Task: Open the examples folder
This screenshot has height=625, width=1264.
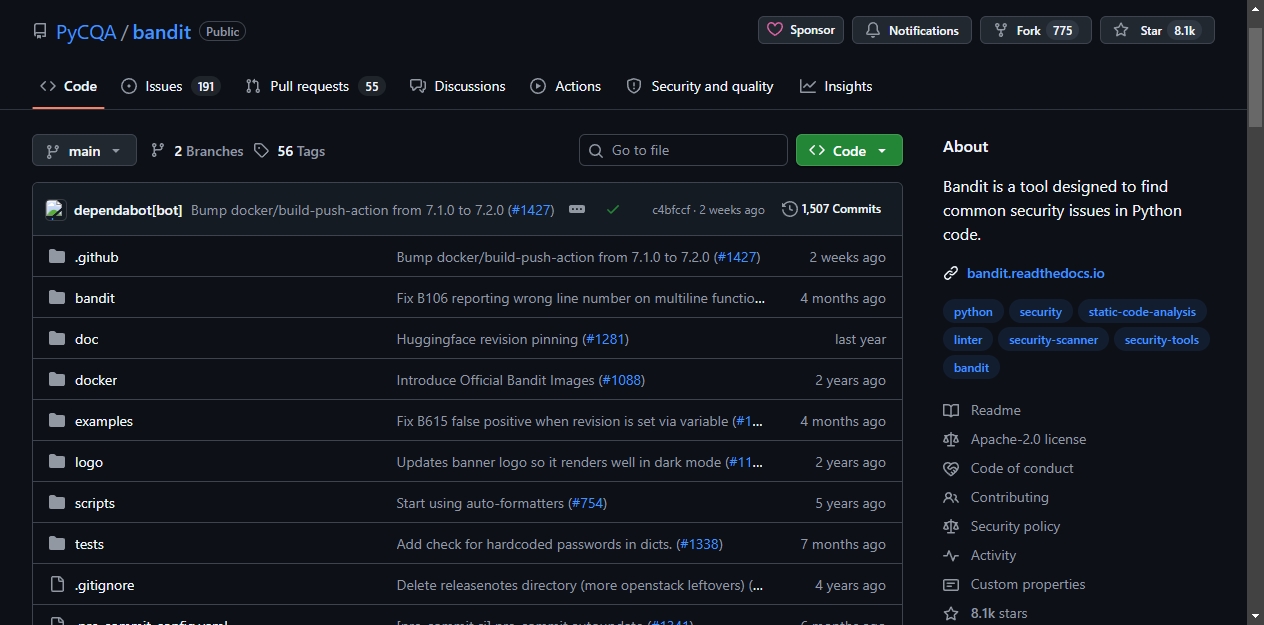Action: pyautogui.click(x=104, y=421)
